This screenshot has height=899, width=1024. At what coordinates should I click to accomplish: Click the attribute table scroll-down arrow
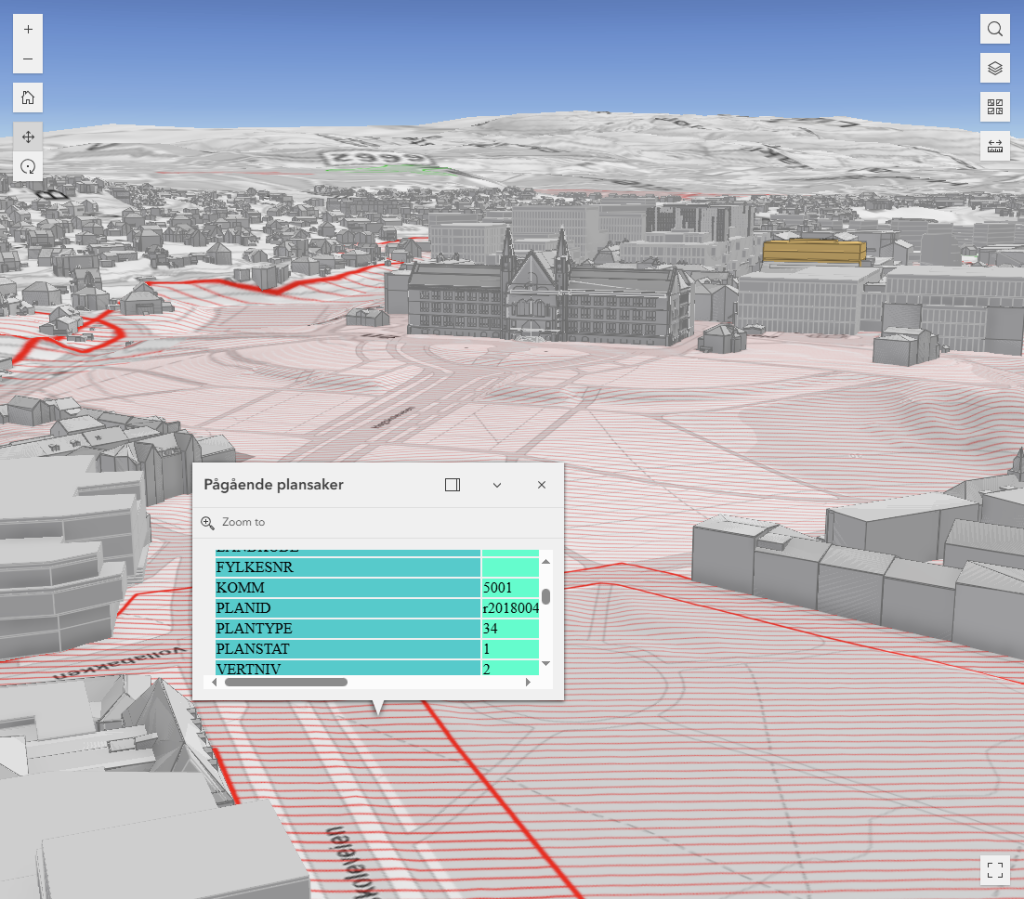[x=546, y=664]
